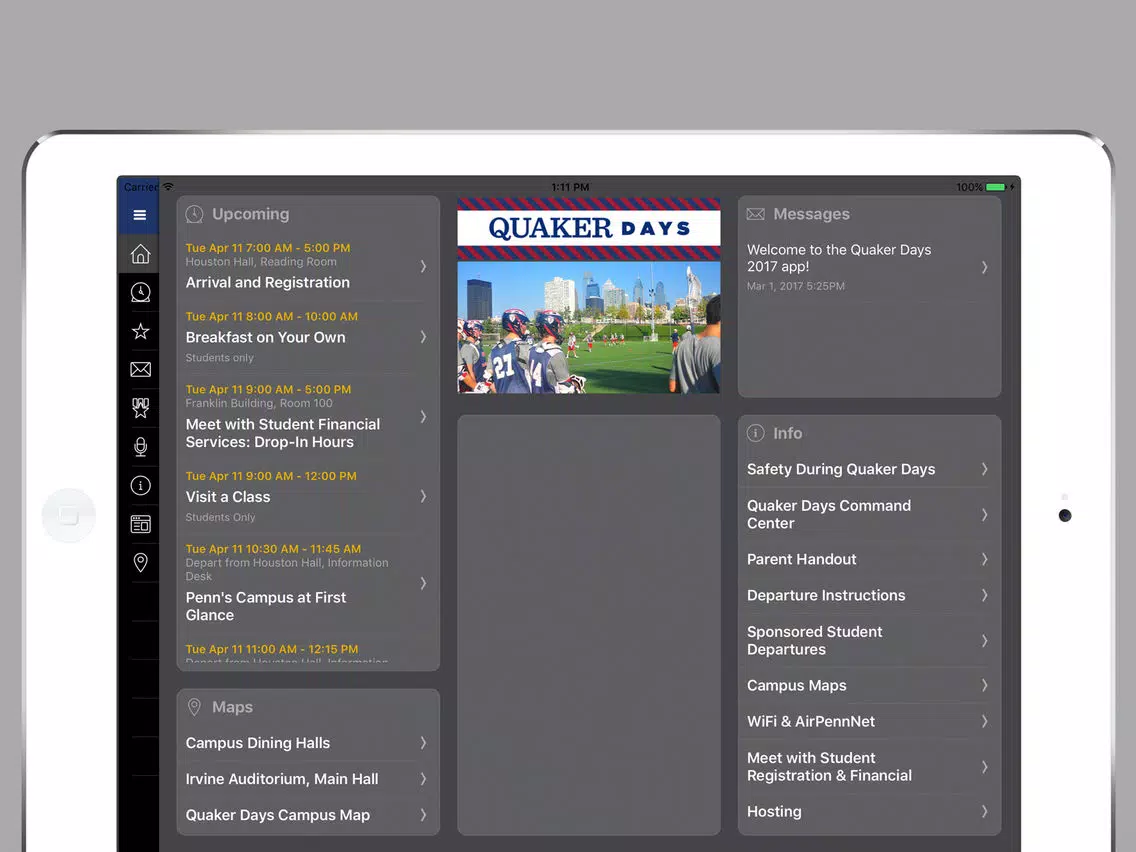Open the hamburger menu icon
The width and height of the screenshot is (1136, 852).
pos(140,215)
